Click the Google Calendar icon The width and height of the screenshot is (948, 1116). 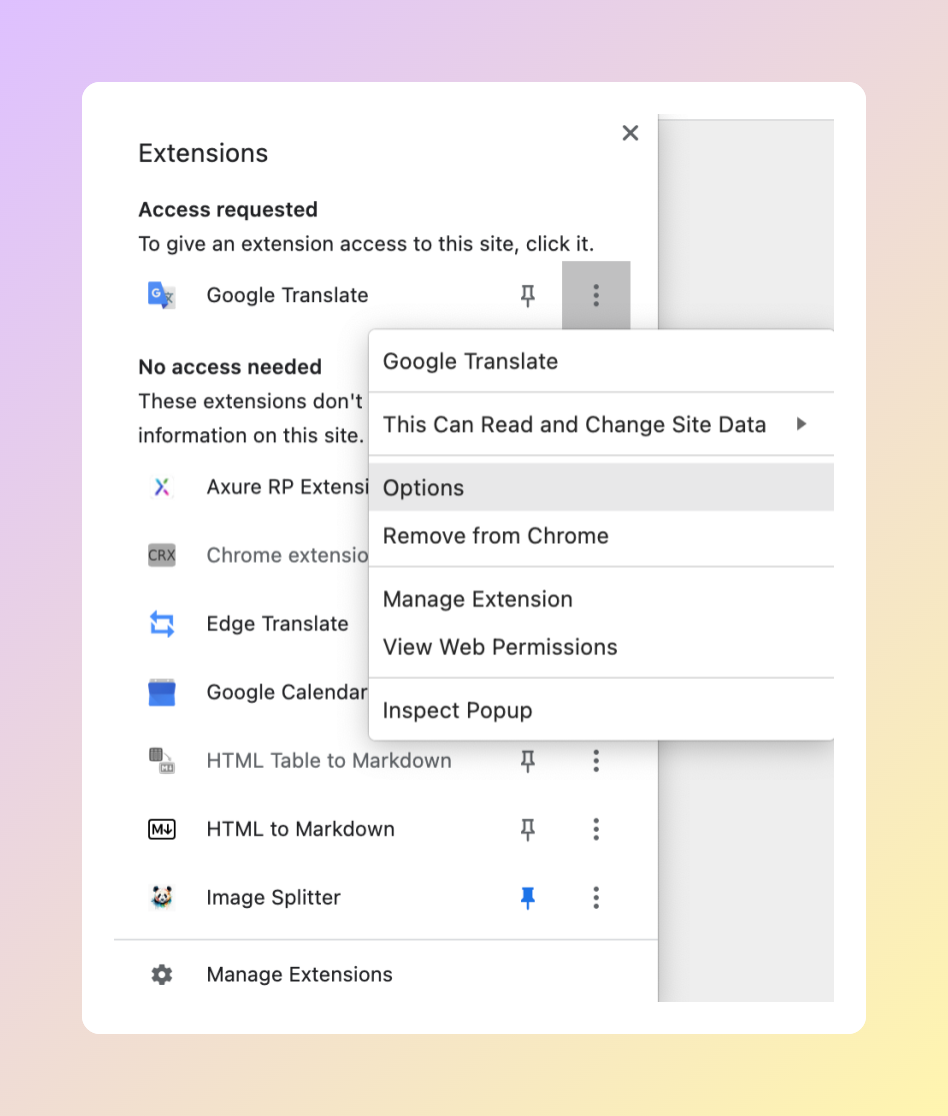click(162, 692)
